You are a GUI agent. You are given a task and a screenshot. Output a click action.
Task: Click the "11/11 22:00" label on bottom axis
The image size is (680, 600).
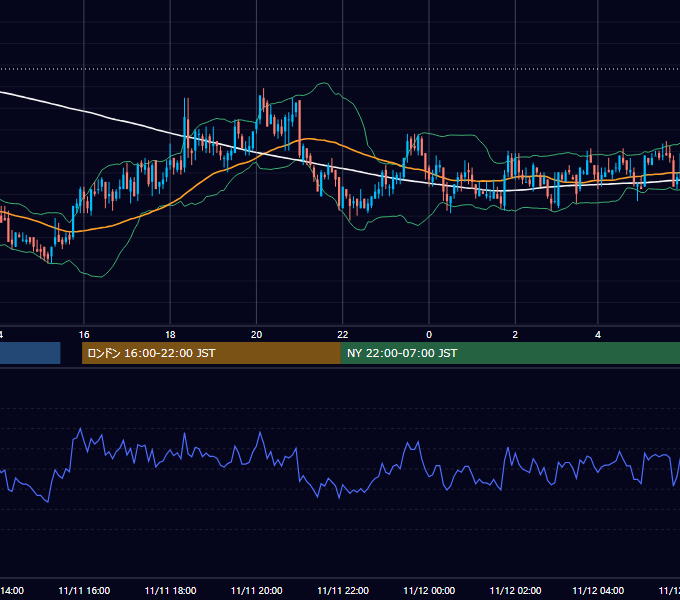[x=343, y=590]
